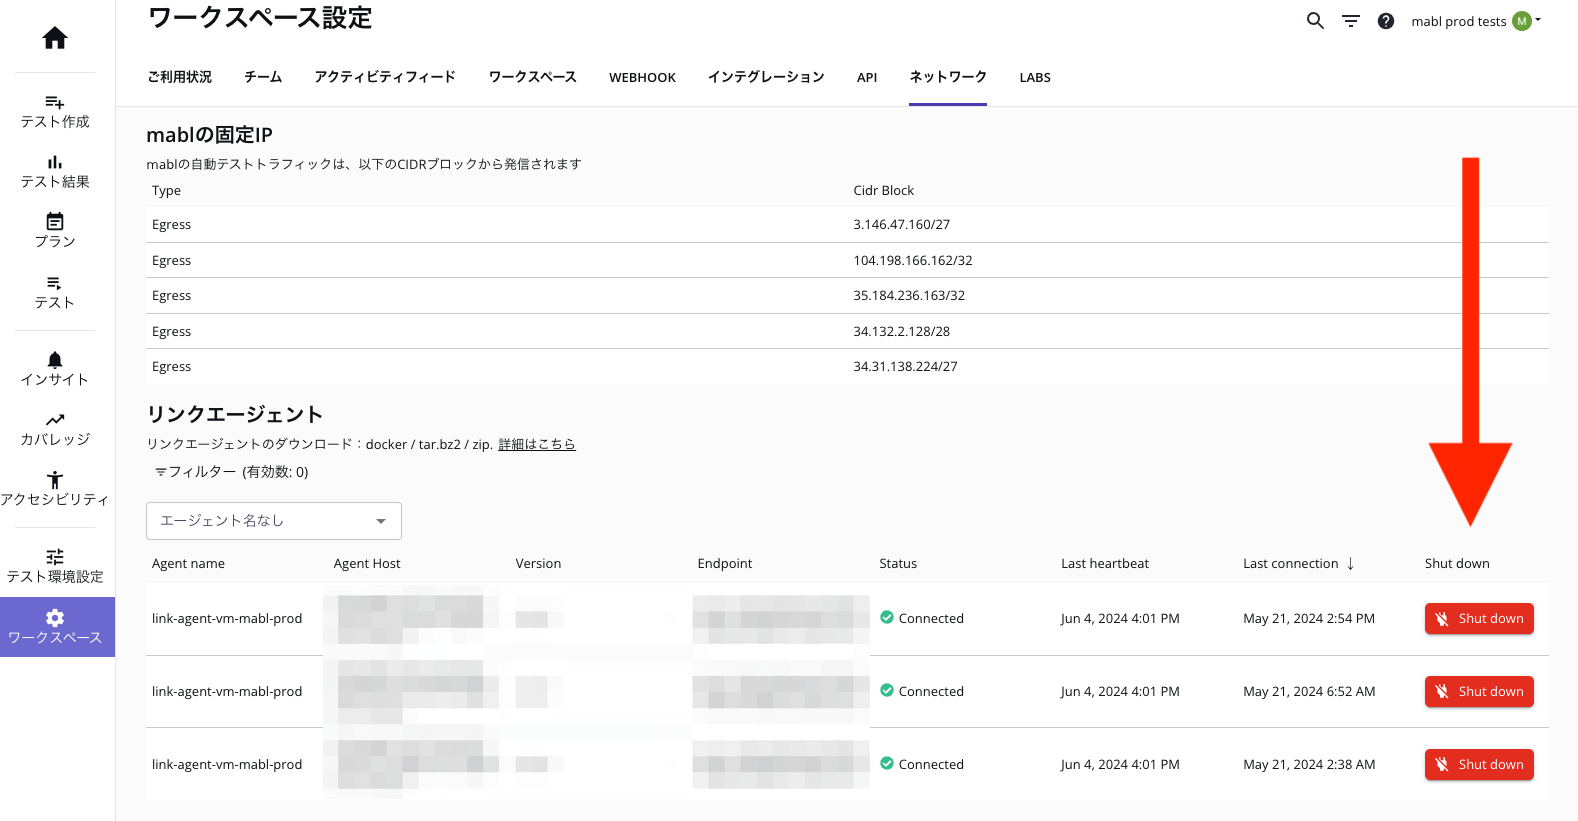Click the filter lines icon in header
This screenshot has width=1578, height=821.
point(1350,21)
